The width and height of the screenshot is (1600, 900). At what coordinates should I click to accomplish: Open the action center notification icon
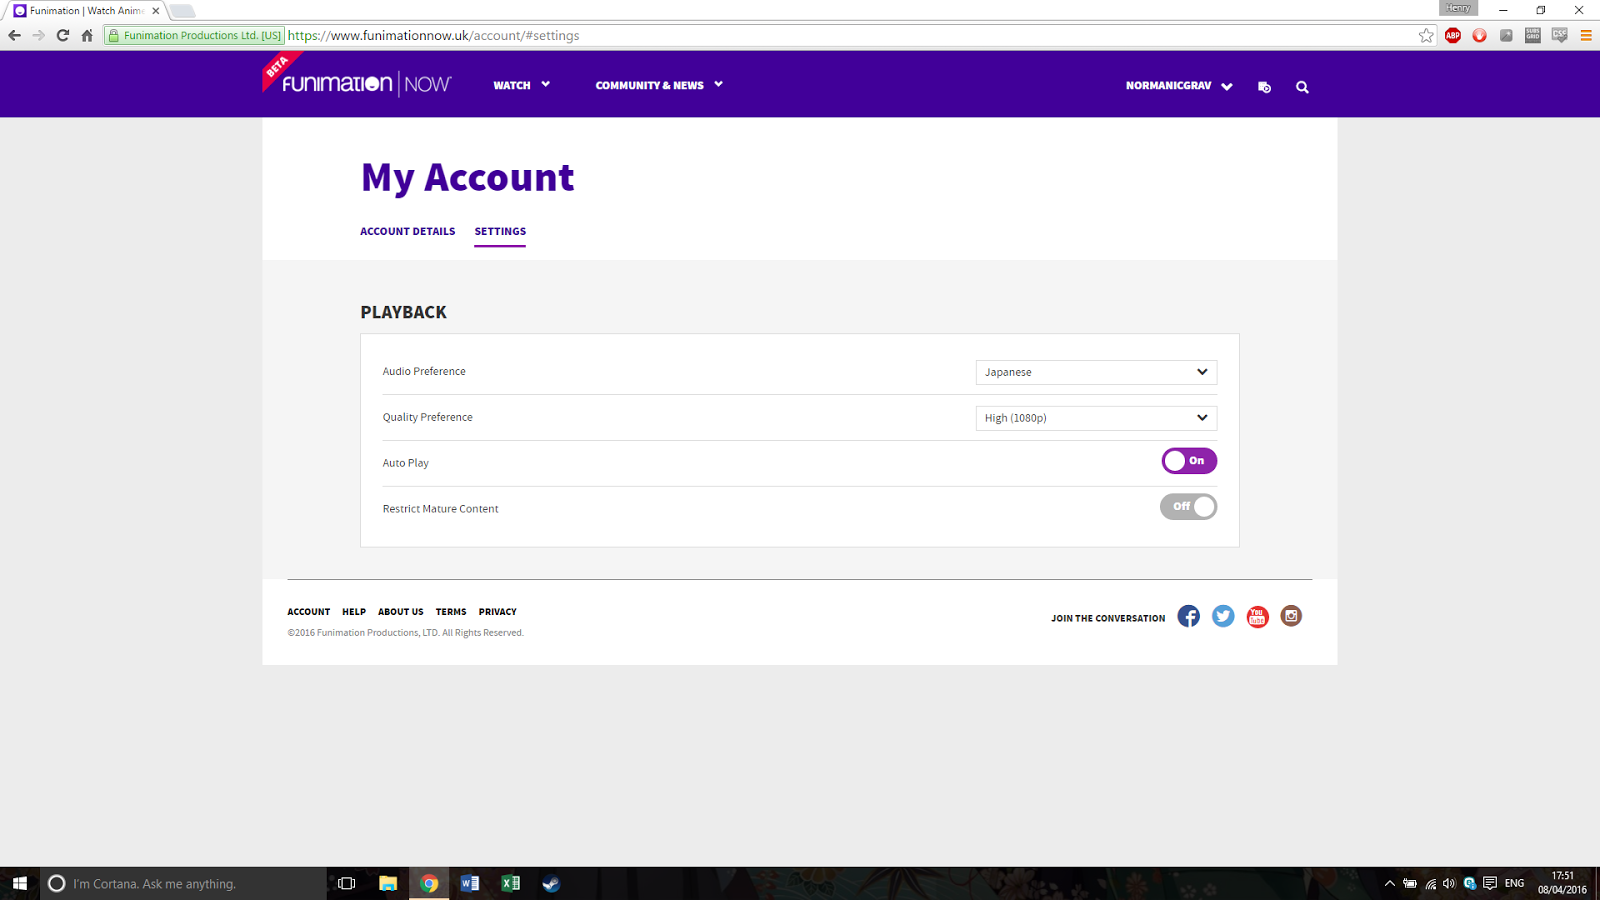coord(1490,883)
